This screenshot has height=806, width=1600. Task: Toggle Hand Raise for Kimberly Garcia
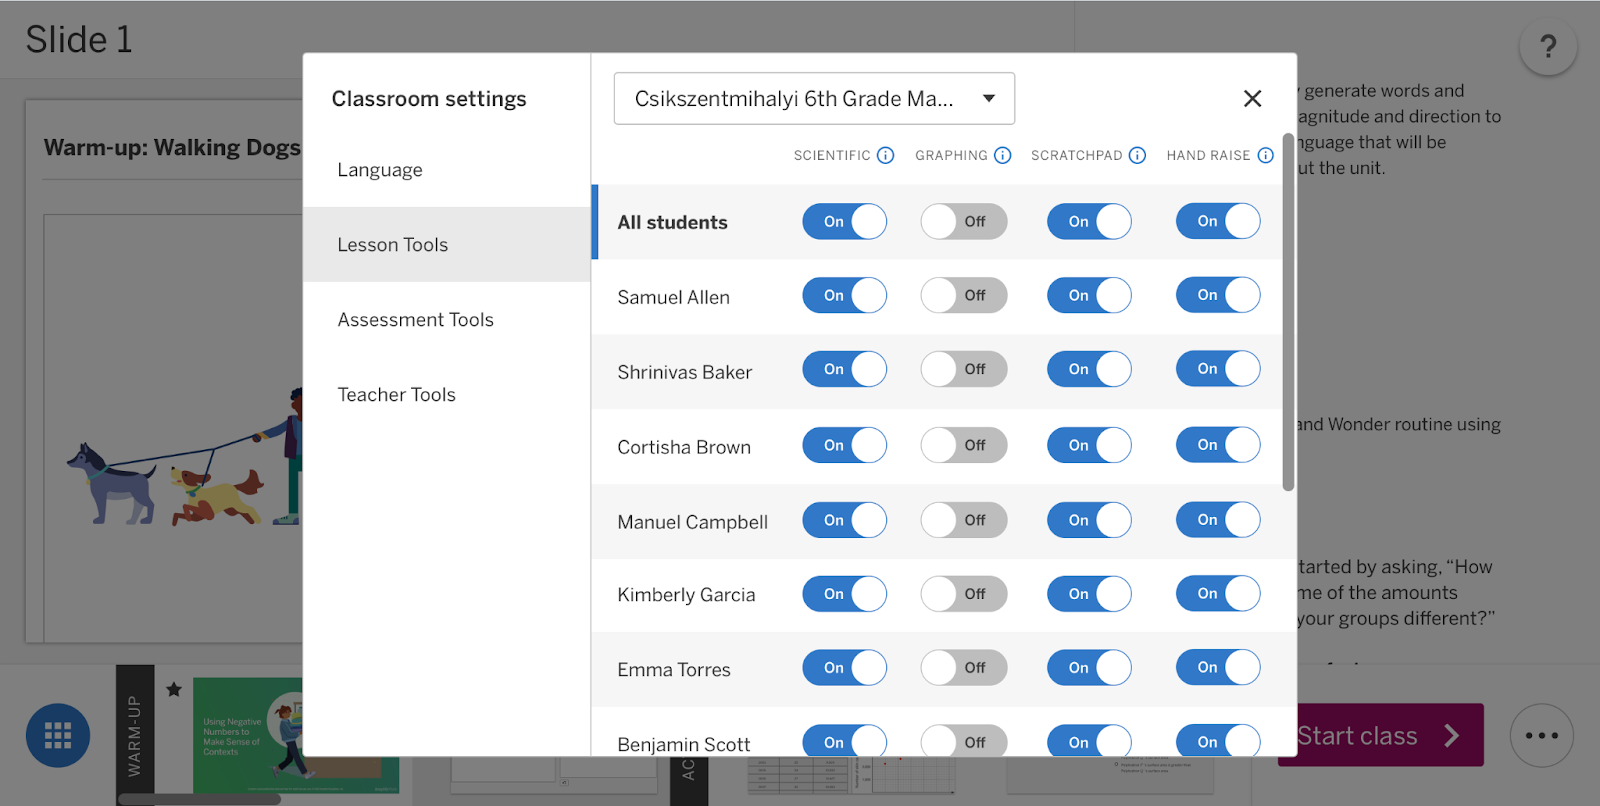pyautogui.click(x=1218, y=594)
